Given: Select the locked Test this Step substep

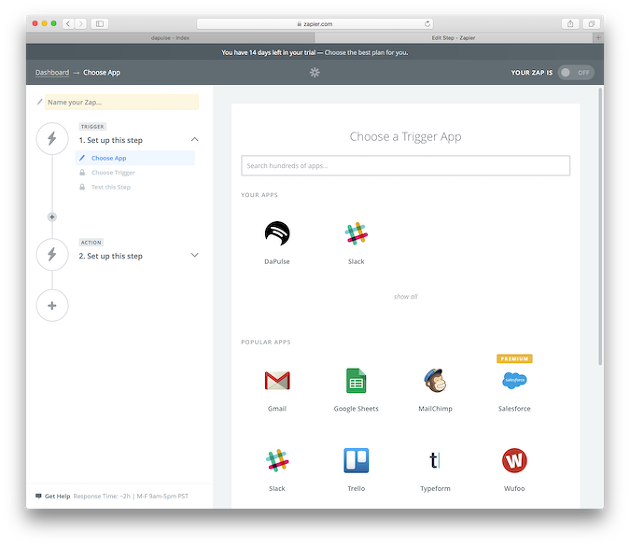Looking at the screenshot, I should pyautogui.click(x=111, y=187).
